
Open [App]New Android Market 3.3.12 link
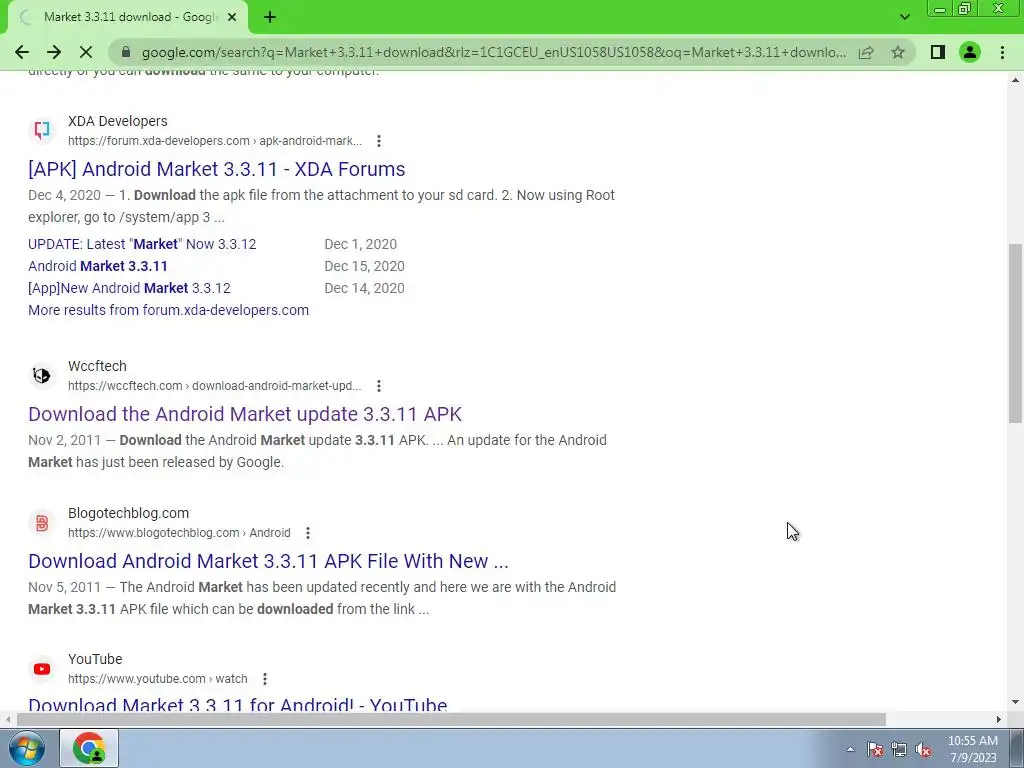(129, 288)
